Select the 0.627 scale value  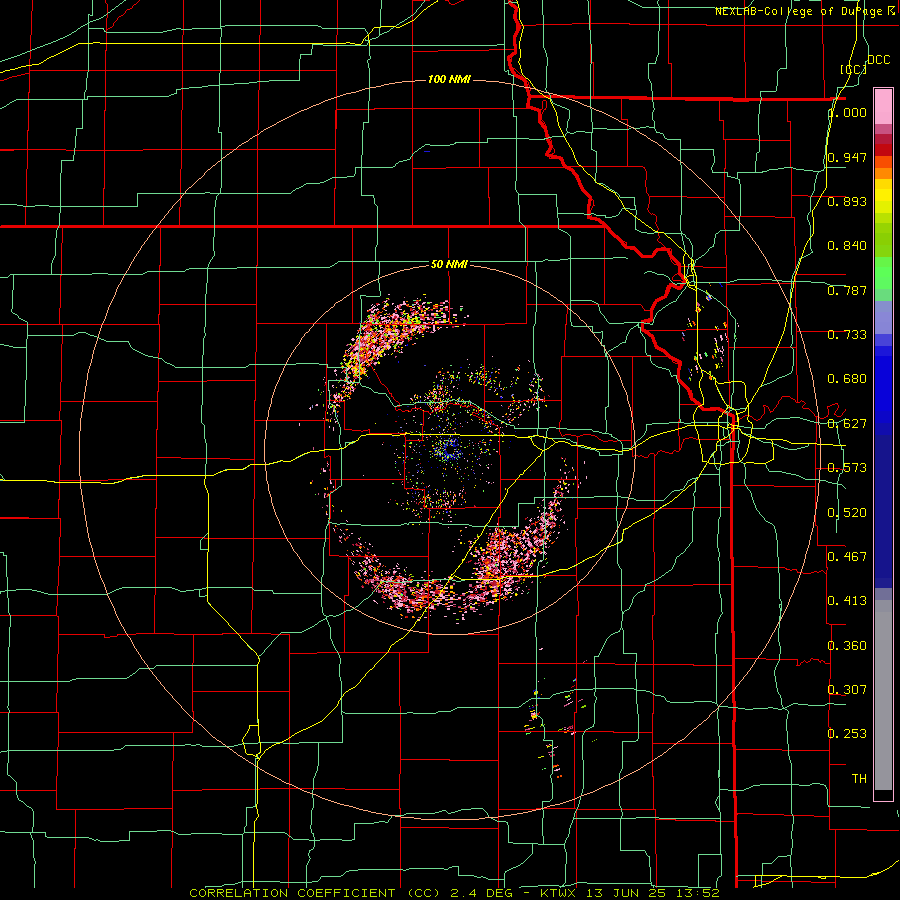pyautogui.click(x=848, y=424)
